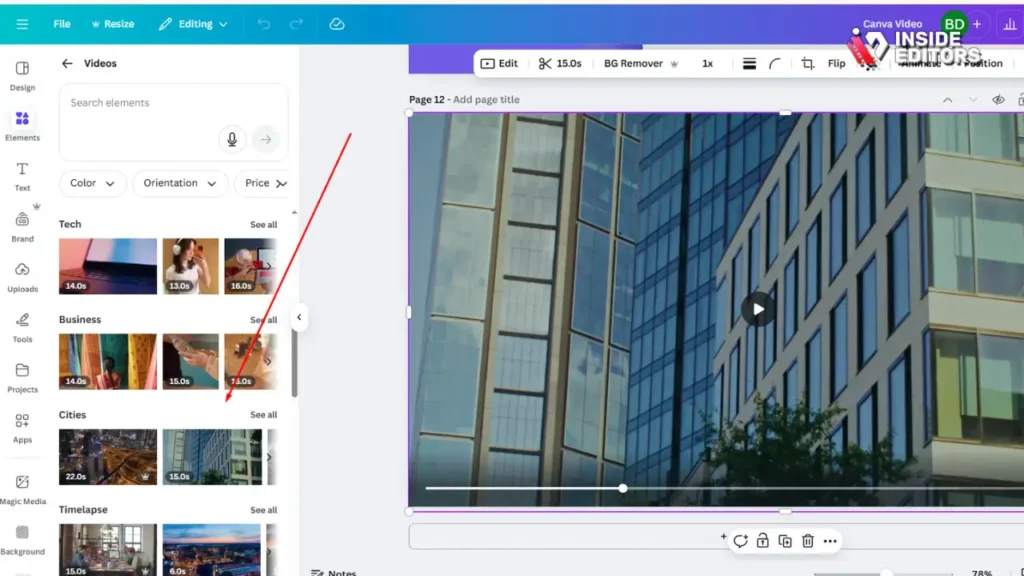Expand the Color filter dropdown
The width and height of the screenshot is (1024, 576).
tap(91, 184)
